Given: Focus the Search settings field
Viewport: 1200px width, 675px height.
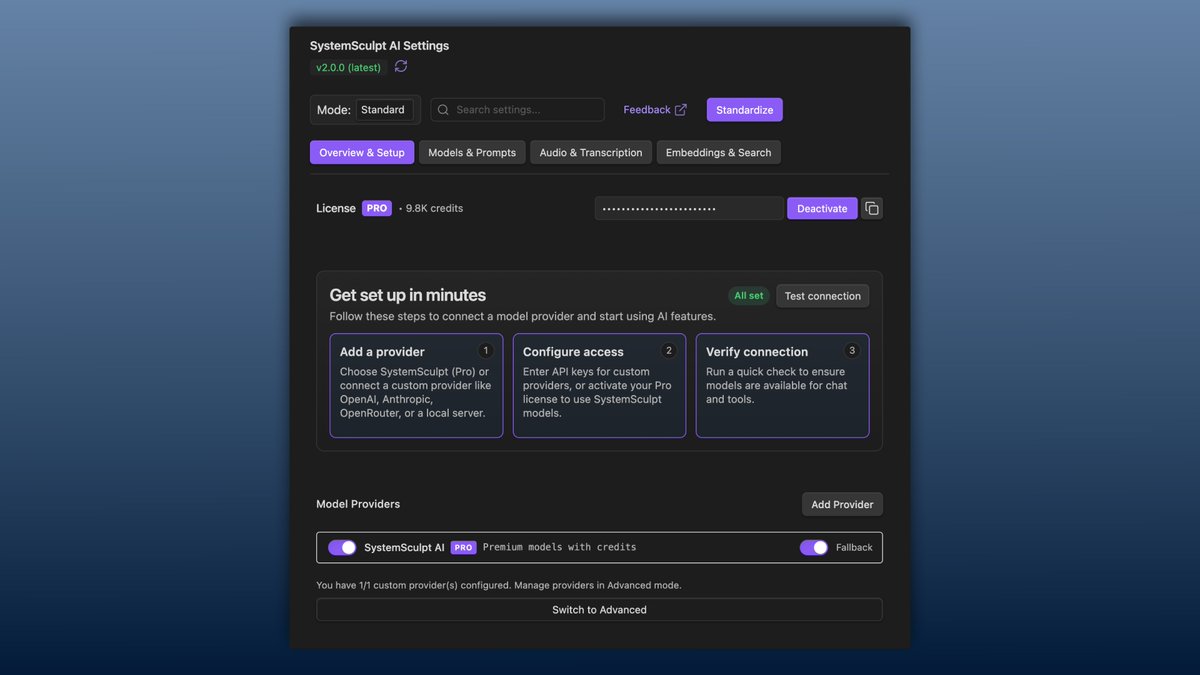Looking at the screenshot, I should (518, 110).
